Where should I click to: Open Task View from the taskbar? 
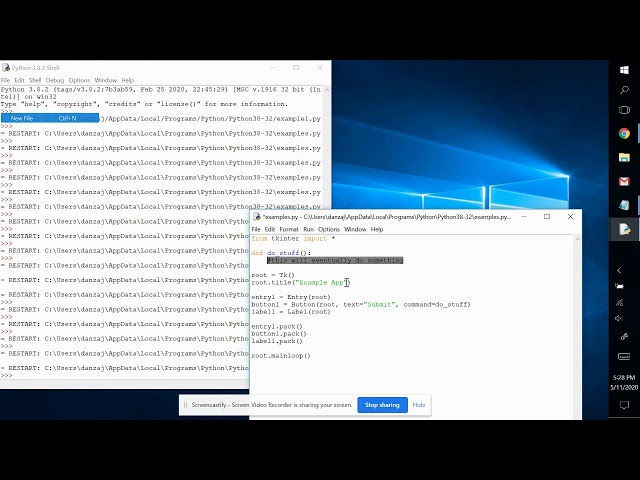tap(624, 110)
